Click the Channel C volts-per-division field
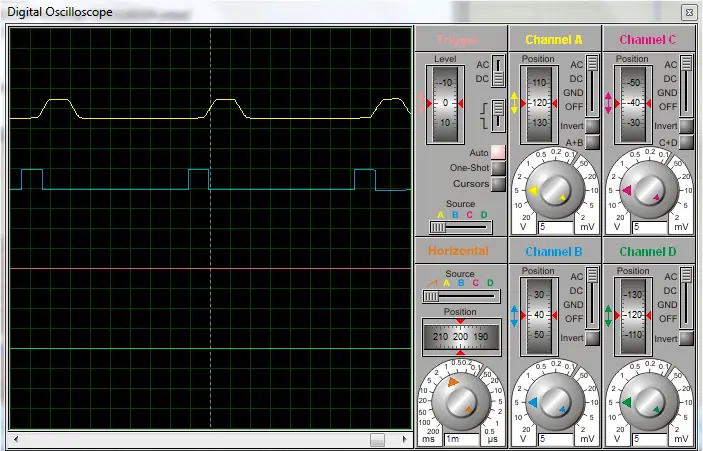703x451 pixels. 650,227
